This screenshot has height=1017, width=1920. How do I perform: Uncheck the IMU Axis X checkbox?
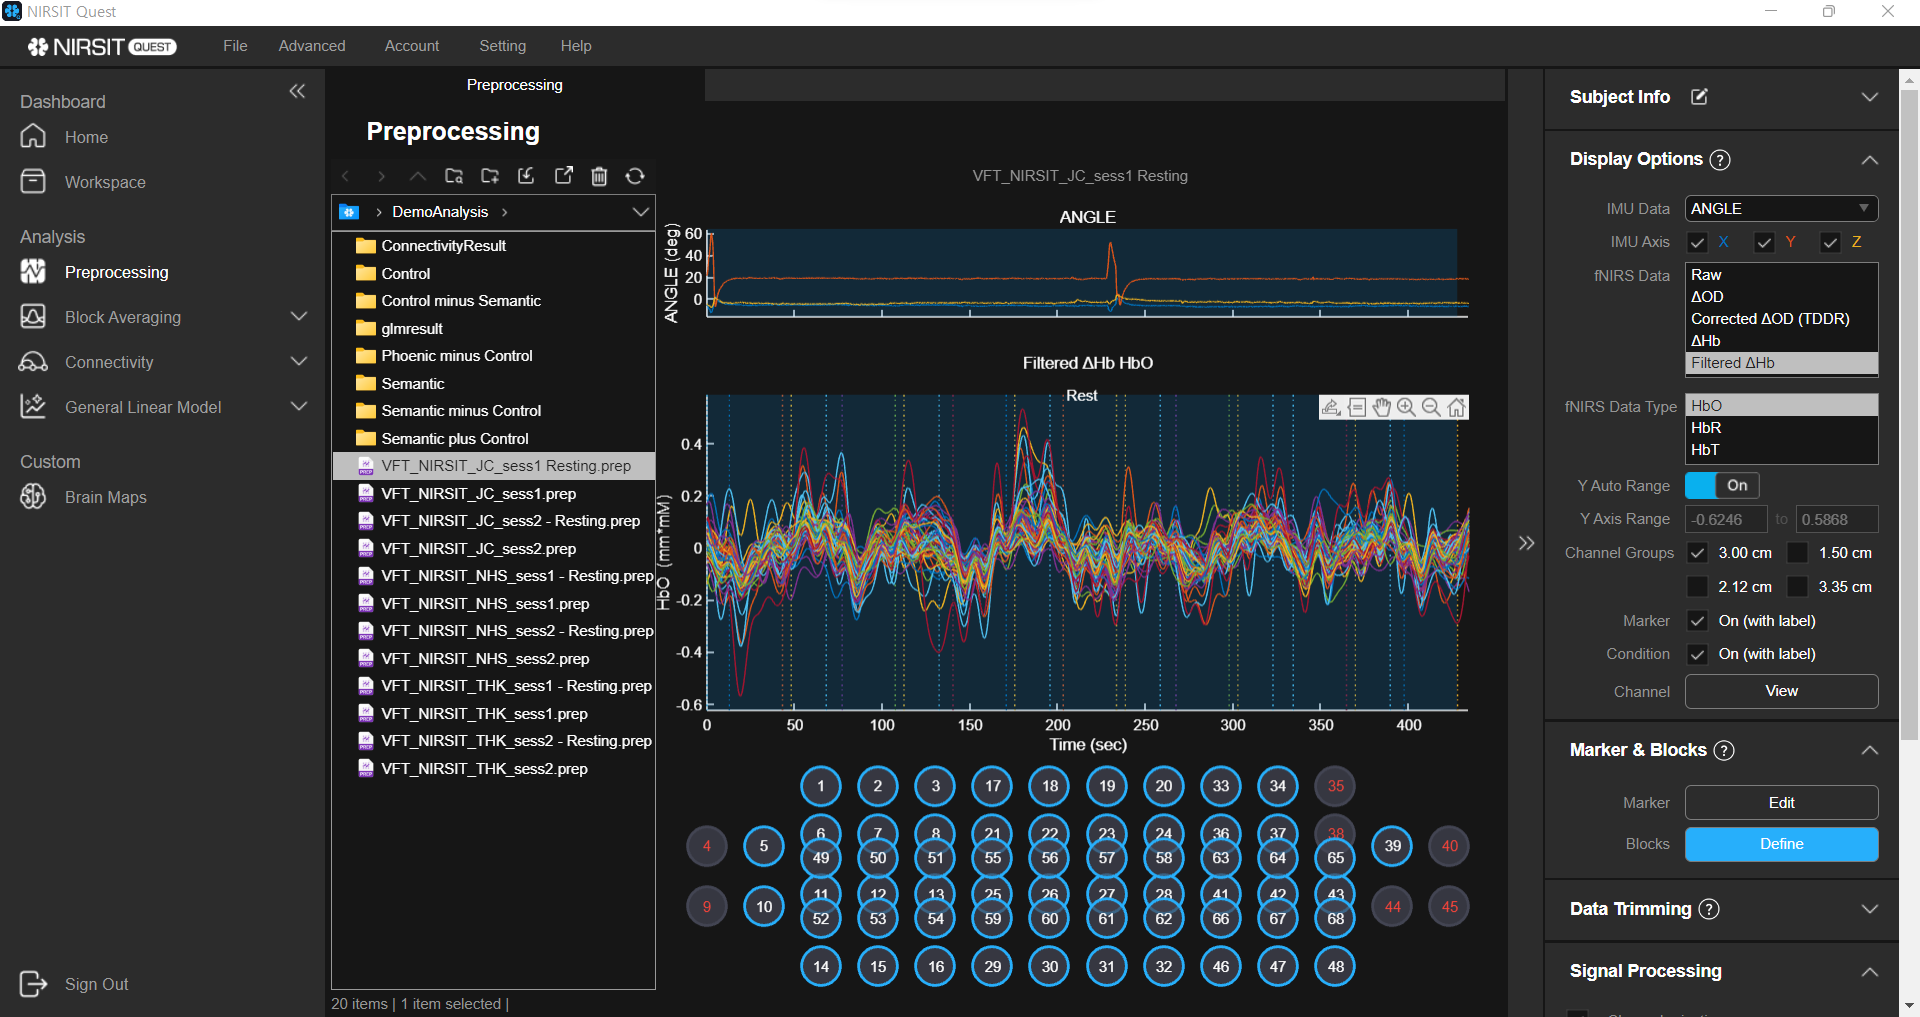(1697, 242)
